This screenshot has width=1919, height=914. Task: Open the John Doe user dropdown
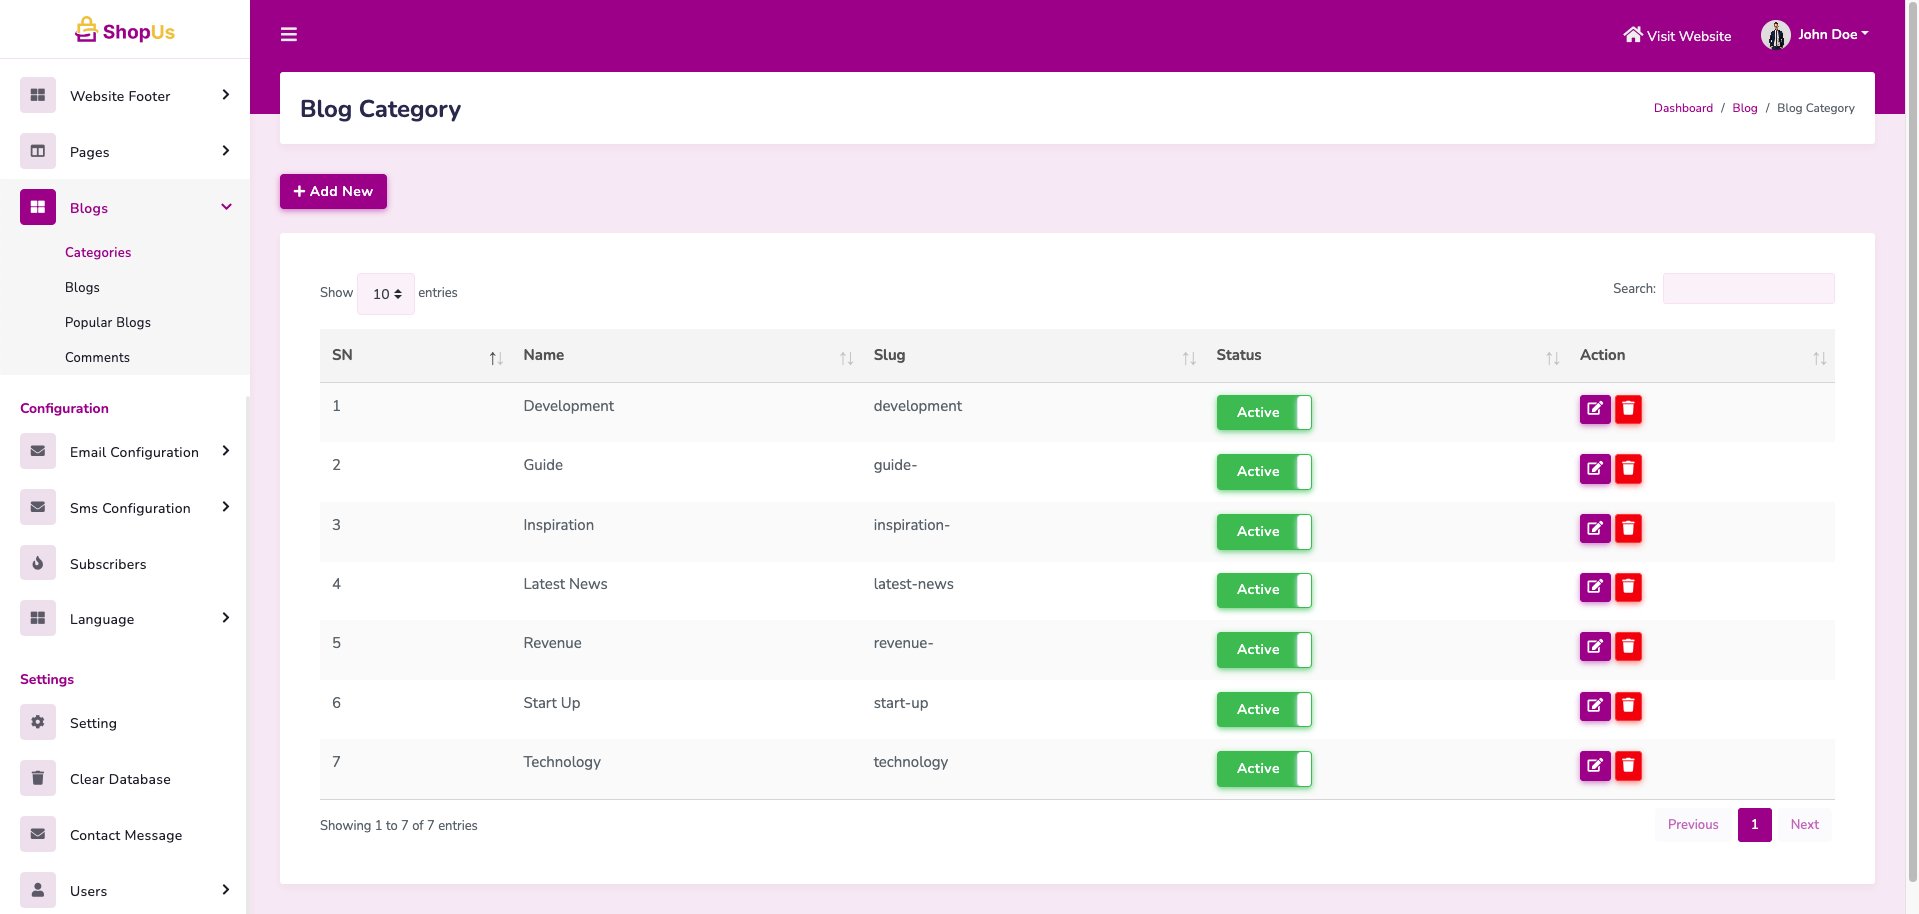[x=1816, y=35]
